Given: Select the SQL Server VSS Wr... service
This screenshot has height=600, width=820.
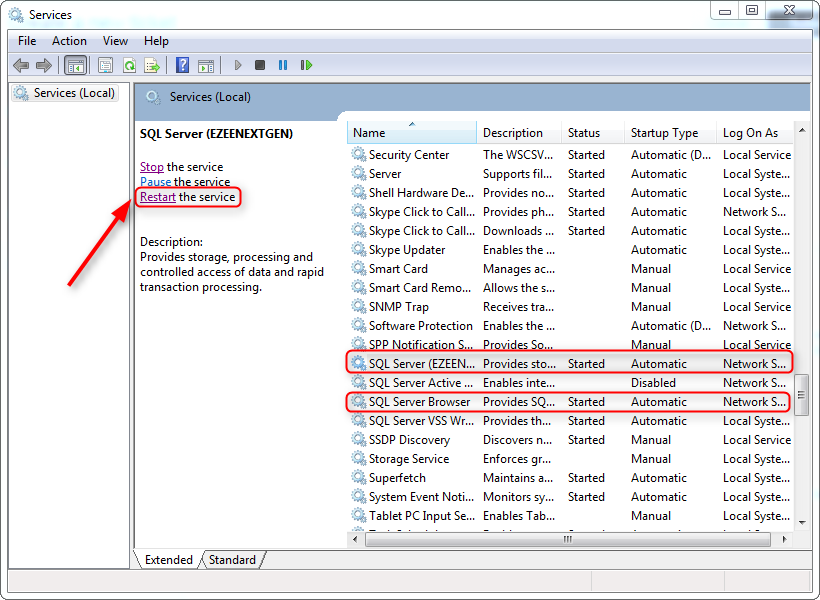Looking at the screenshot, I should (x=421, y=421).
